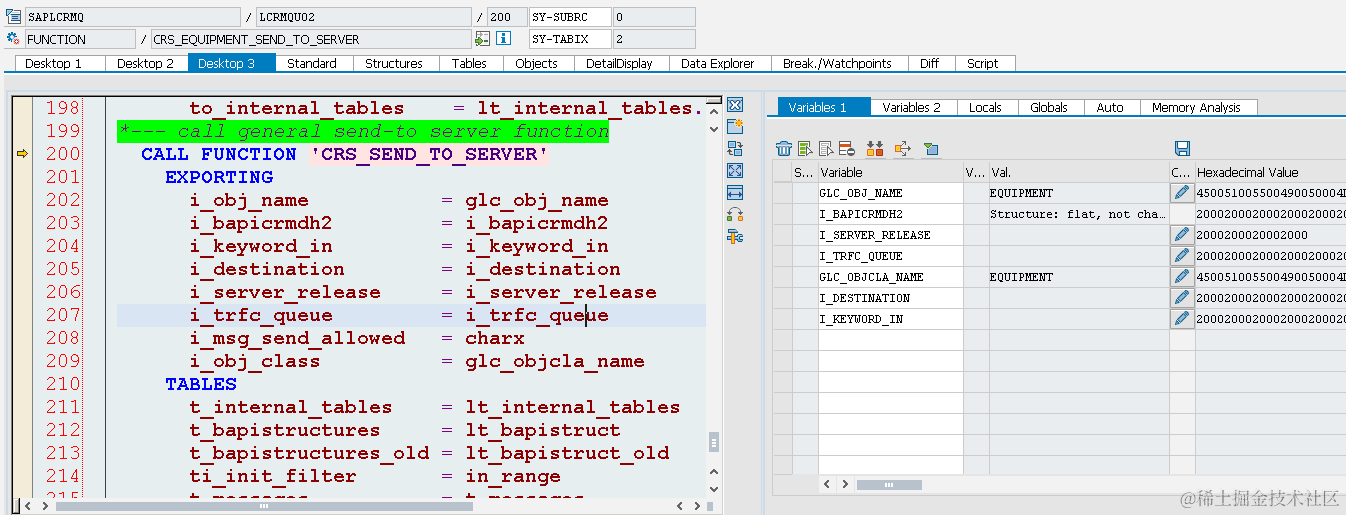Click 'CRS_SEND_TO_SERVER' string in the code
Screen dimensions: 1346x515
429,154
